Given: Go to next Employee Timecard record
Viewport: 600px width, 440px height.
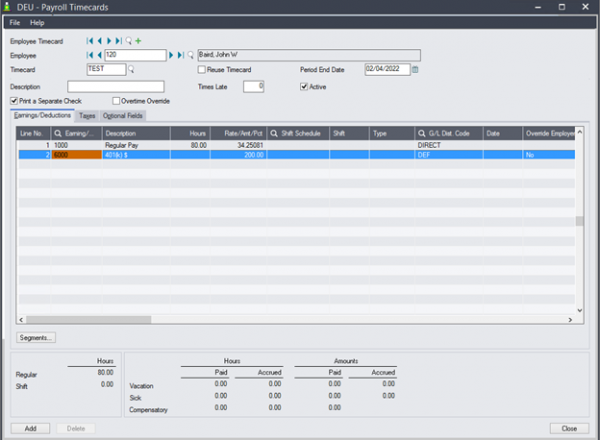Looking at the screenshot, I should (x=109, y=41).
